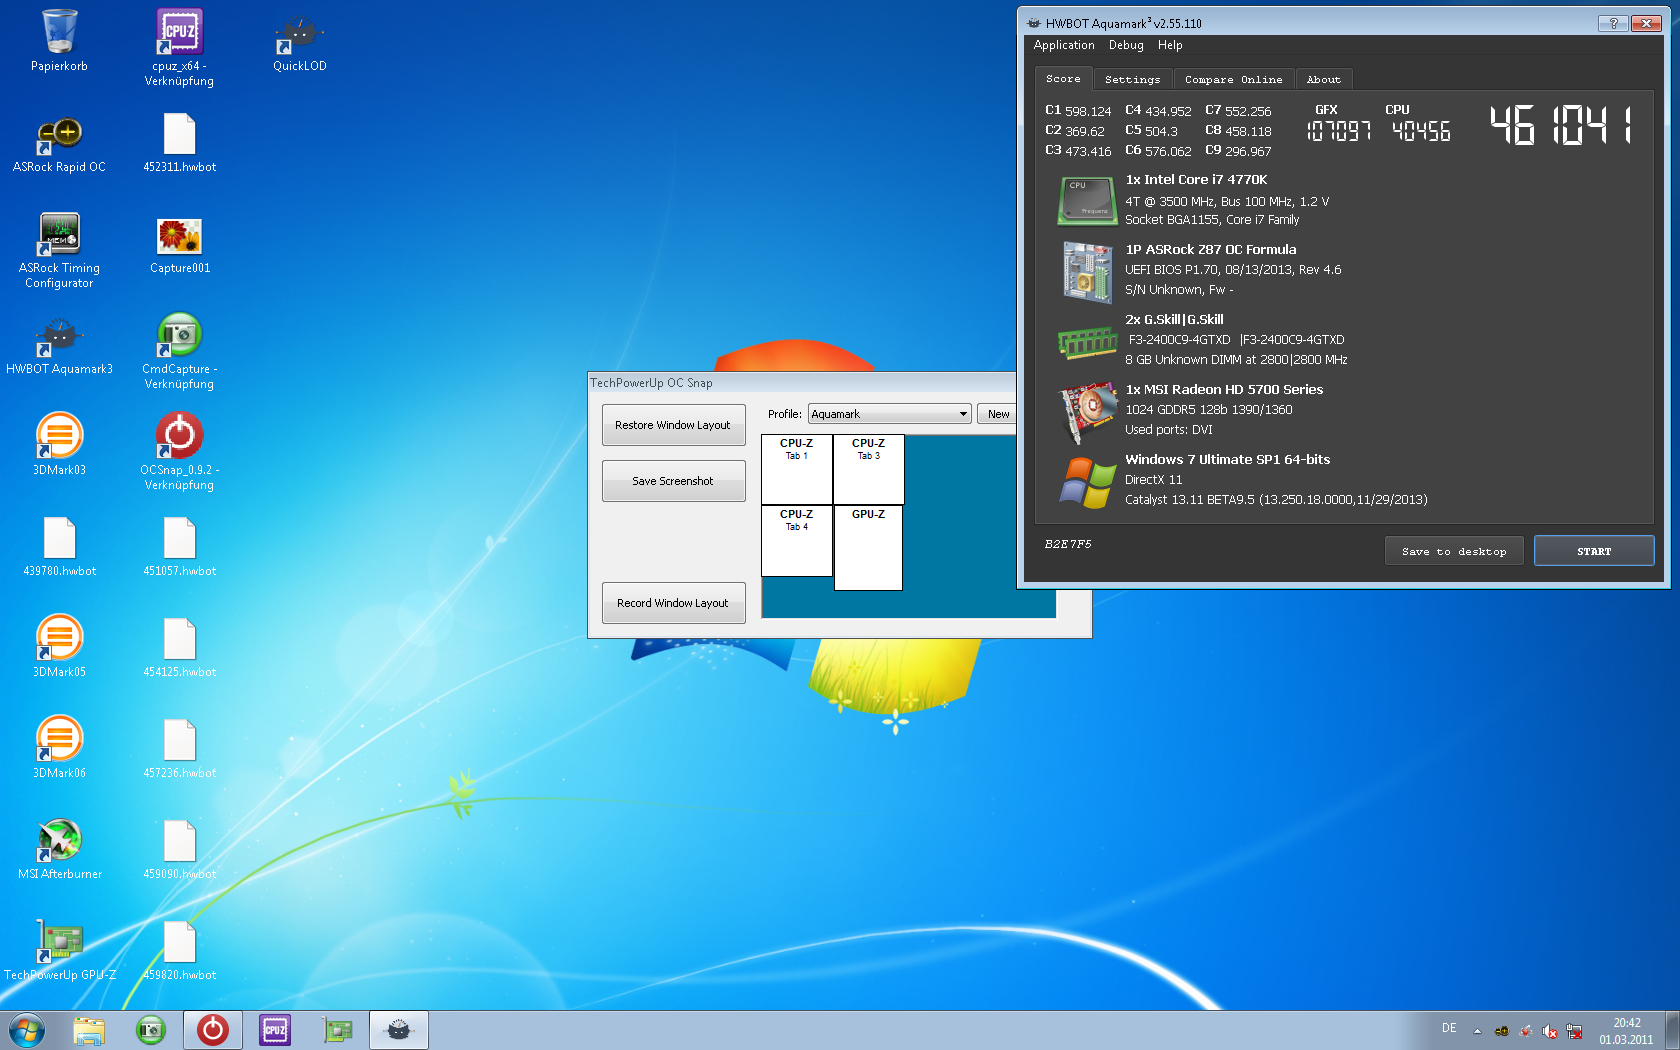Image resolution: width=1680 pixels, height=1050 pixels.
Task: Open Windows Explorer from the taskbar
Action: 89,1030
